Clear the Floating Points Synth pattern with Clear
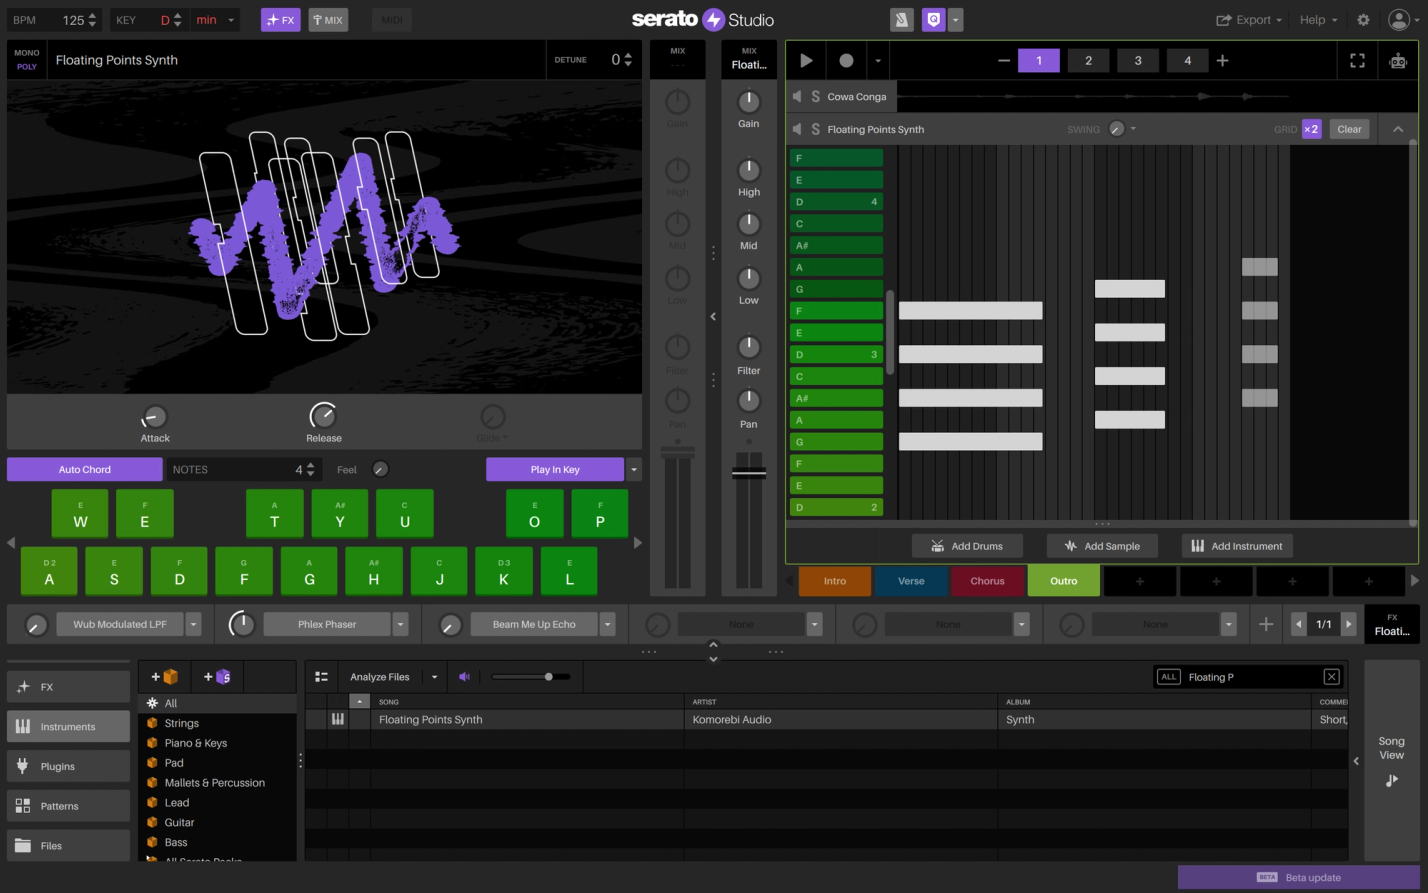 [x=1349, y=129]
